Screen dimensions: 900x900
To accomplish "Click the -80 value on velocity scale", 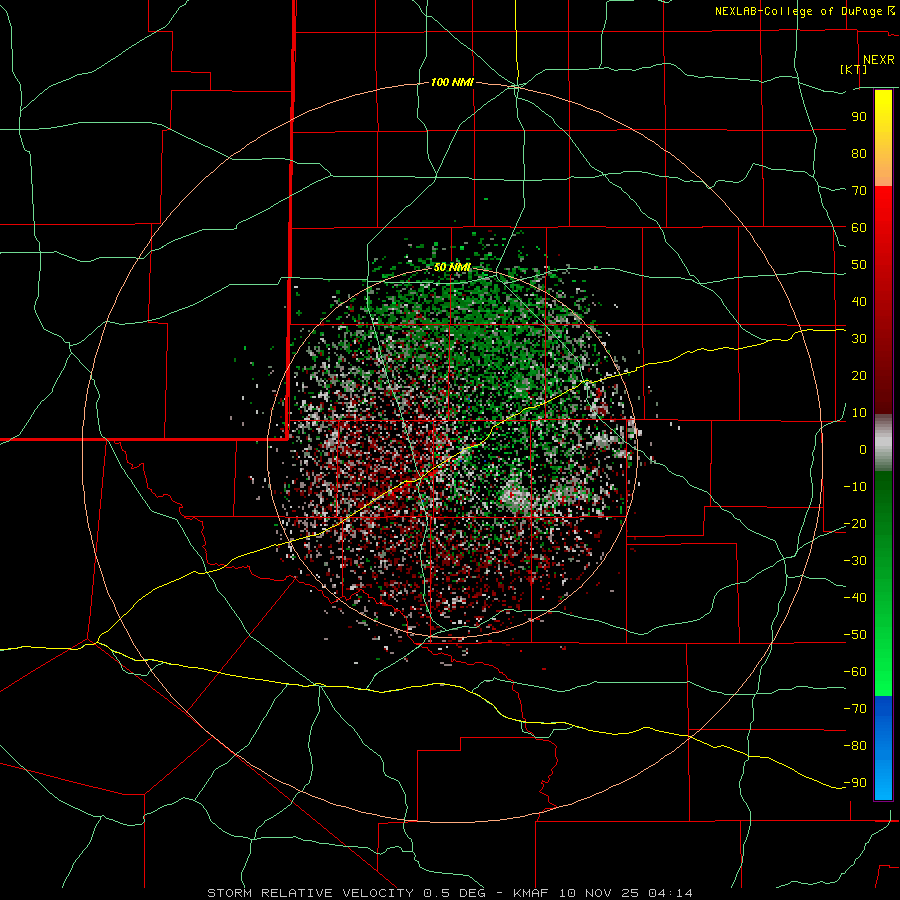I will (x=855, y=746).
